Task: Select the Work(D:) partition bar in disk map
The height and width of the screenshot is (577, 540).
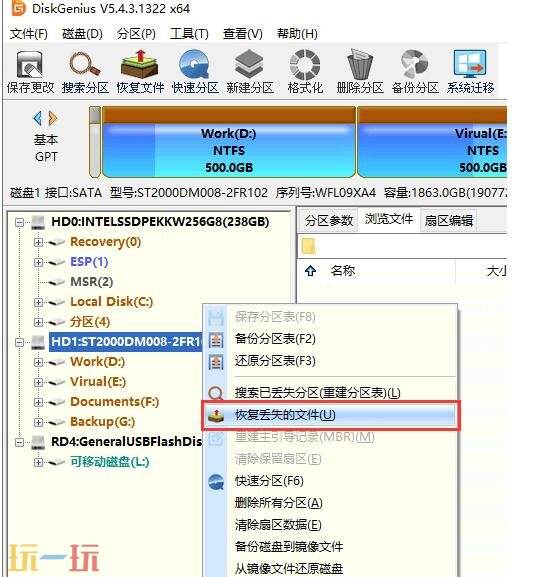Action: pos(229,142)
